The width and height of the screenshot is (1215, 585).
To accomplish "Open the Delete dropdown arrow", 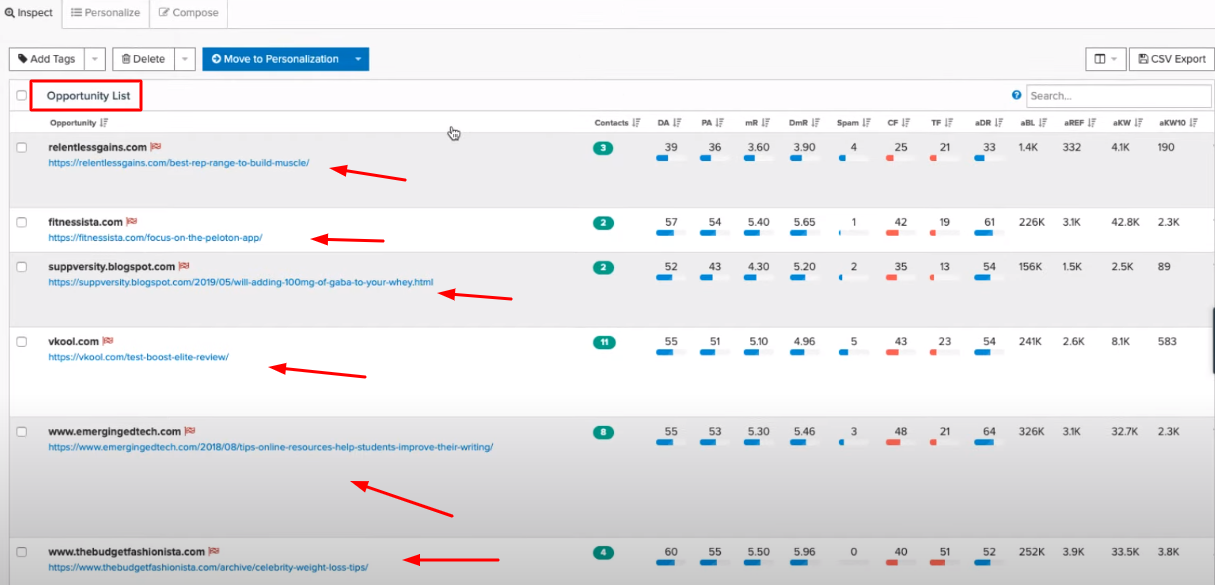I will 185,59.
